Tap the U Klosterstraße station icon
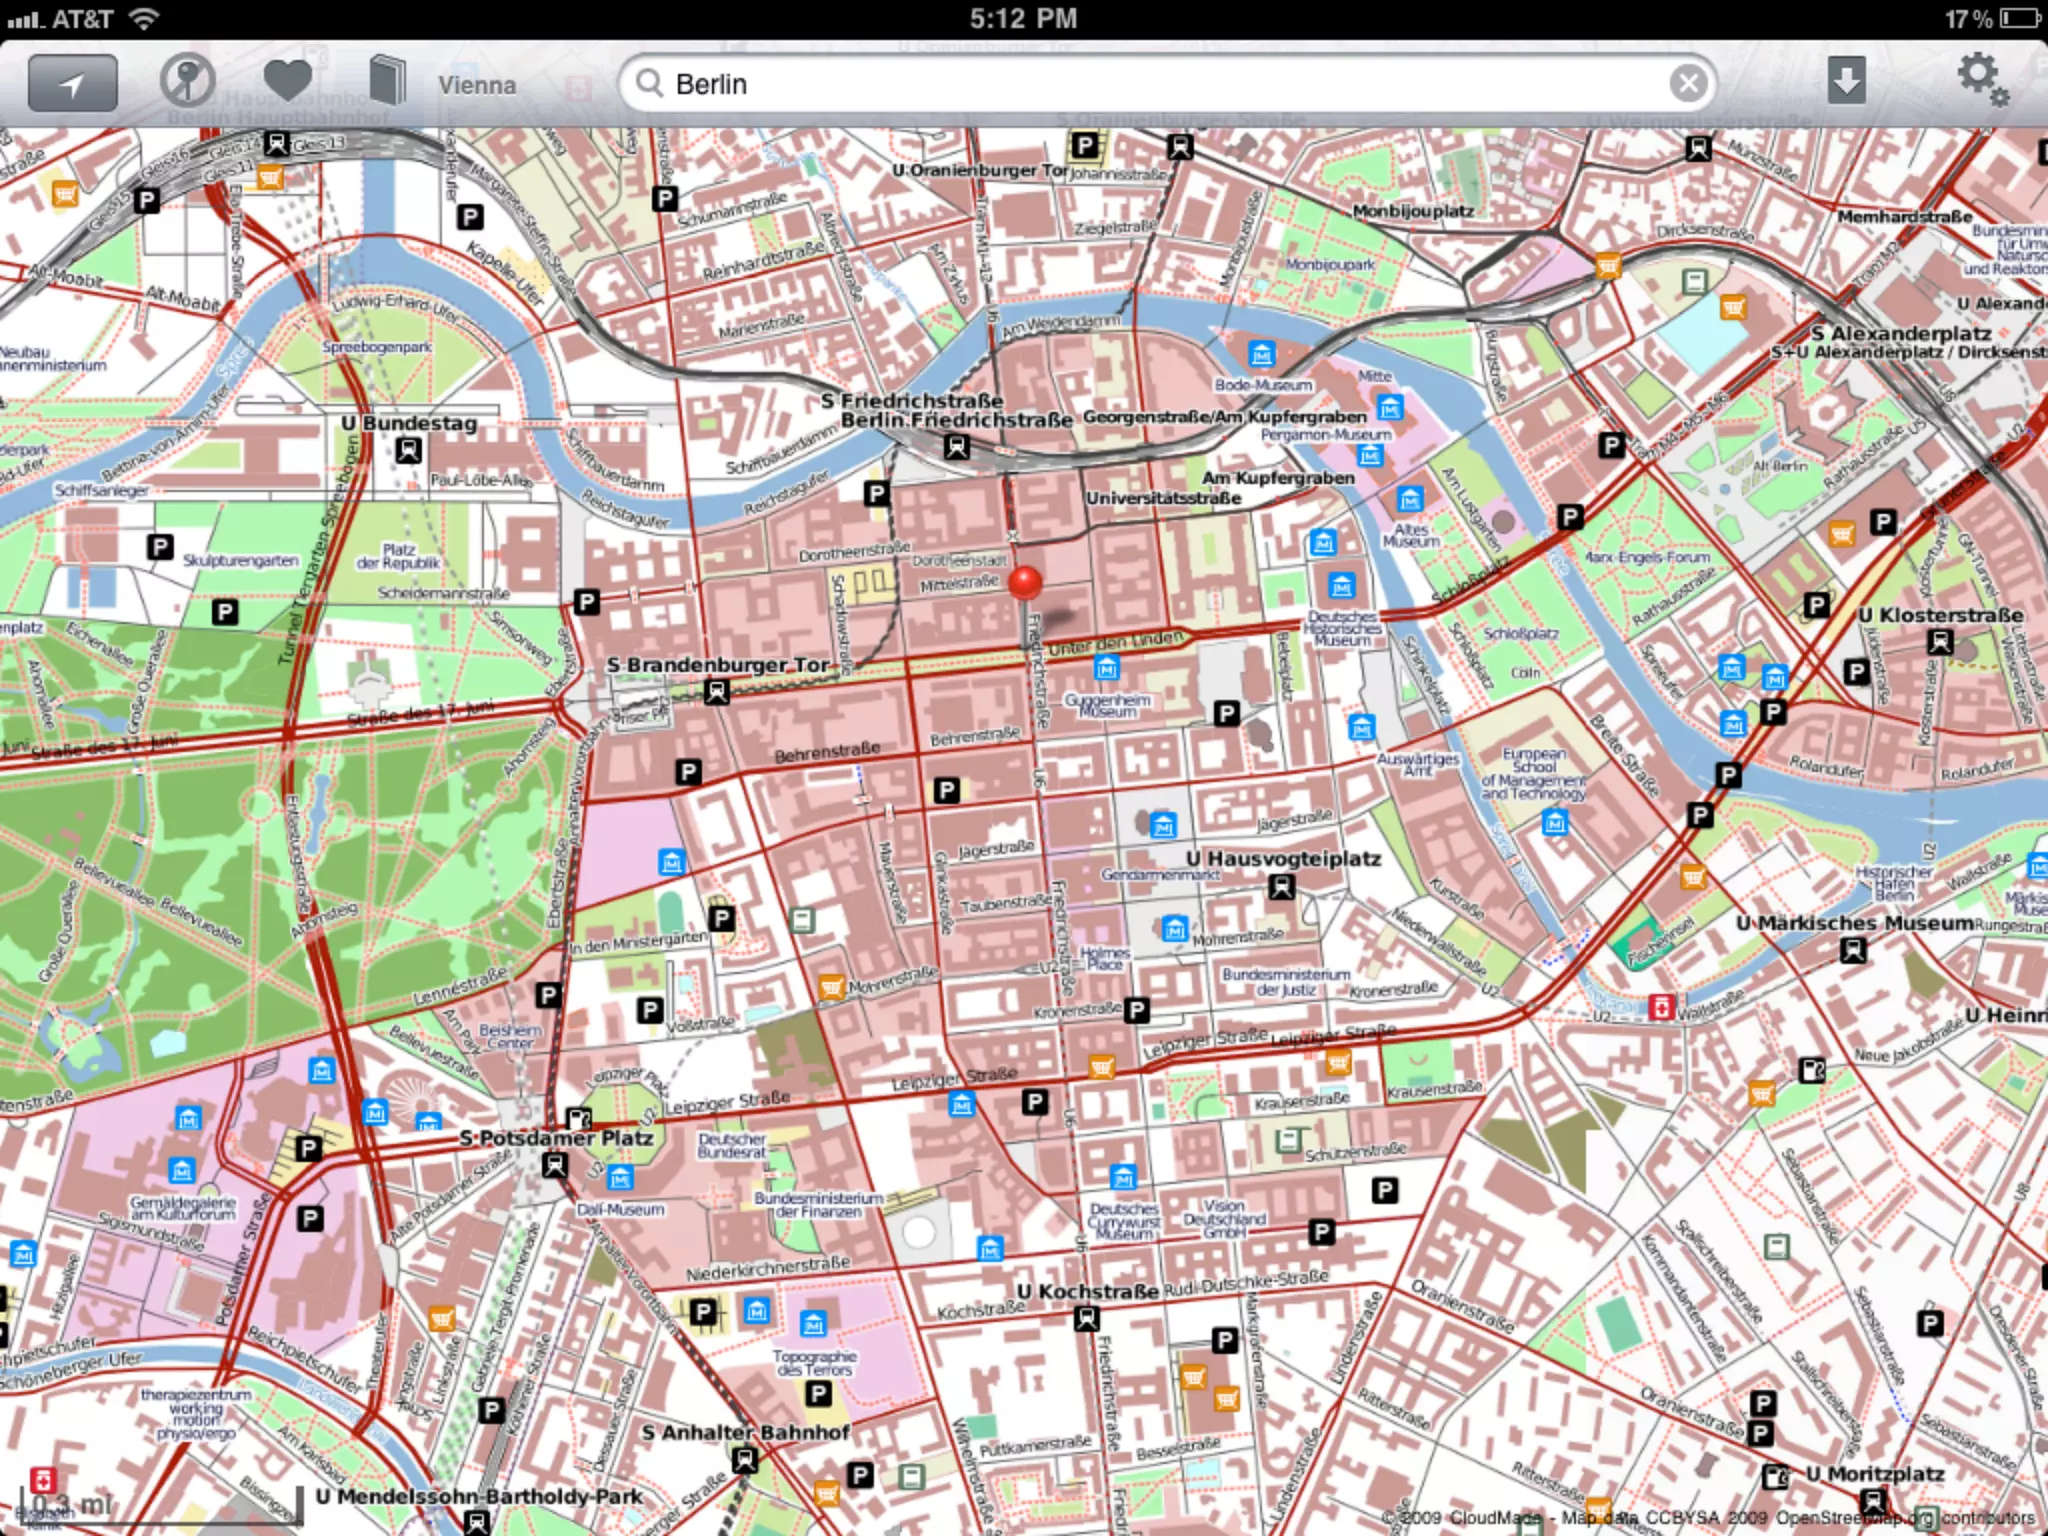 coord(1940,642)
